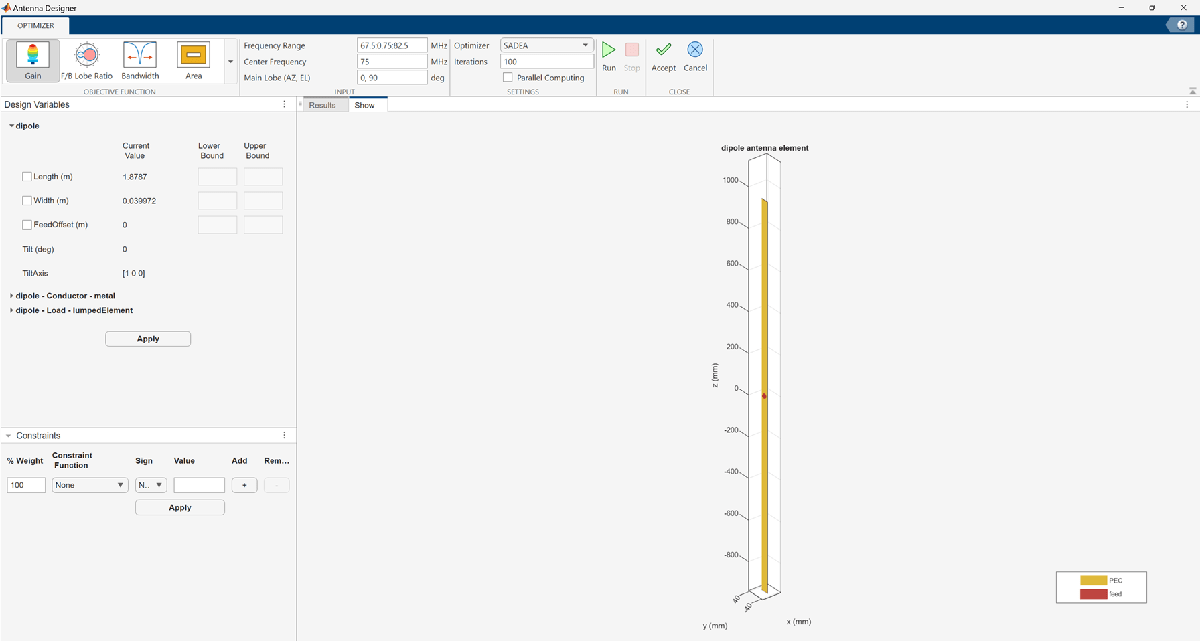Expand dipole - Conductor - metal section
The image size is (1200, 641).
(x=11, y=295)
